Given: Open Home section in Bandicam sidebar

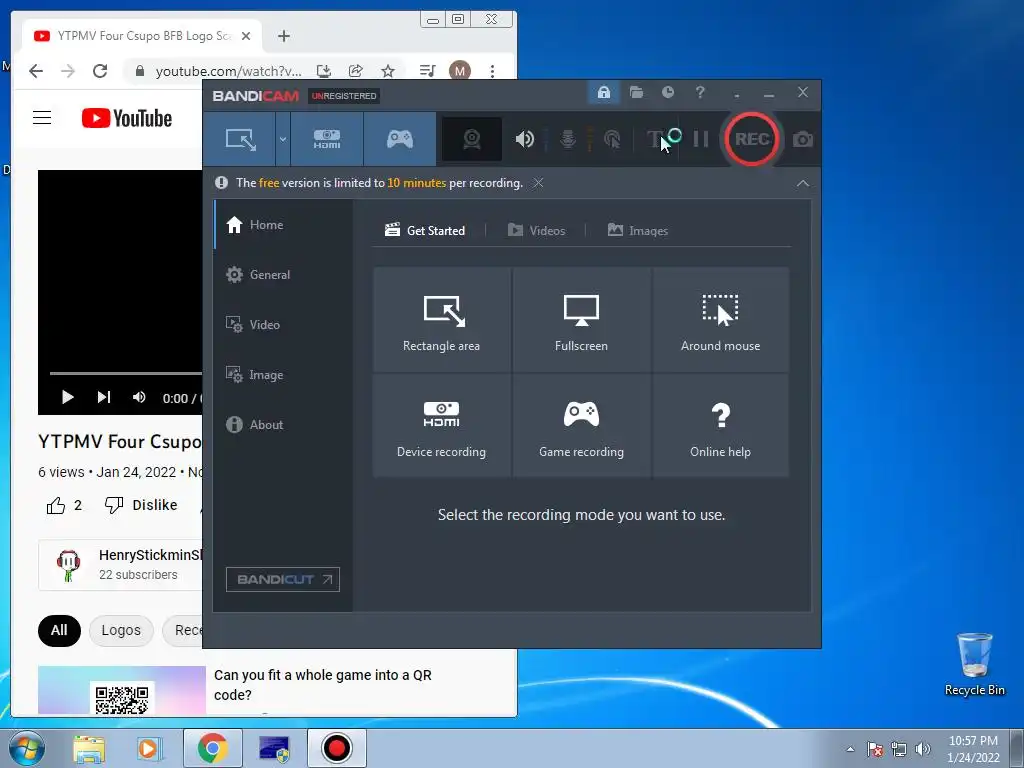Looking at the screenshot, I should [x=283, y=225].
